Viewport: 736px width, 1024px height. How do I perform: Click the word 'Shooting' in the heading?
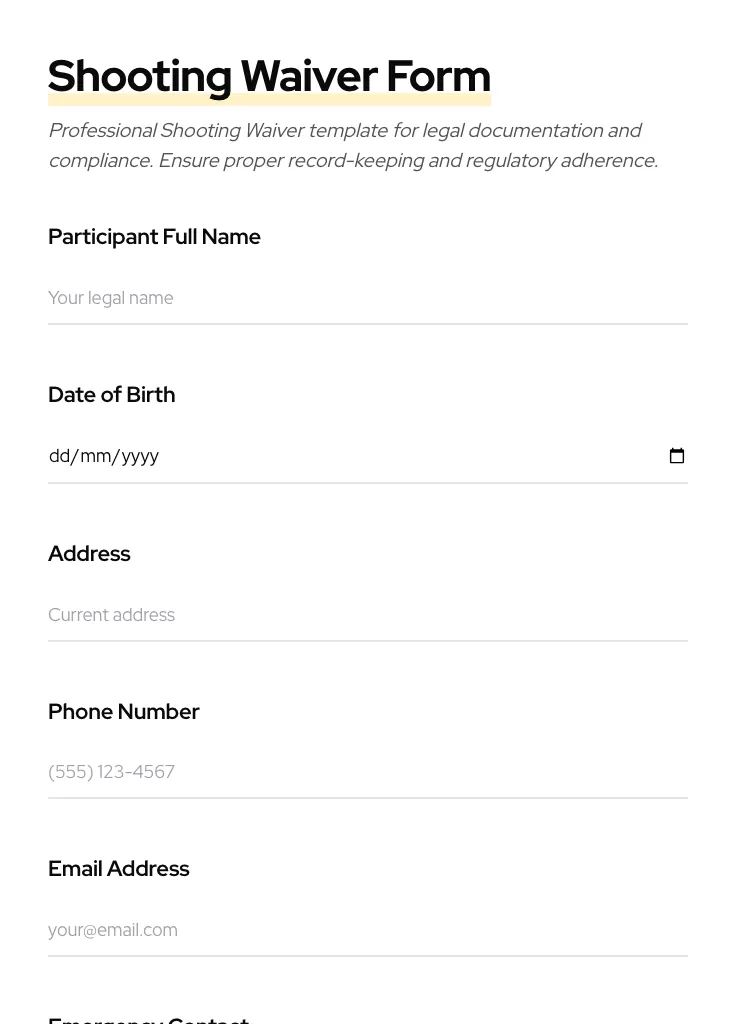(140, 77)
